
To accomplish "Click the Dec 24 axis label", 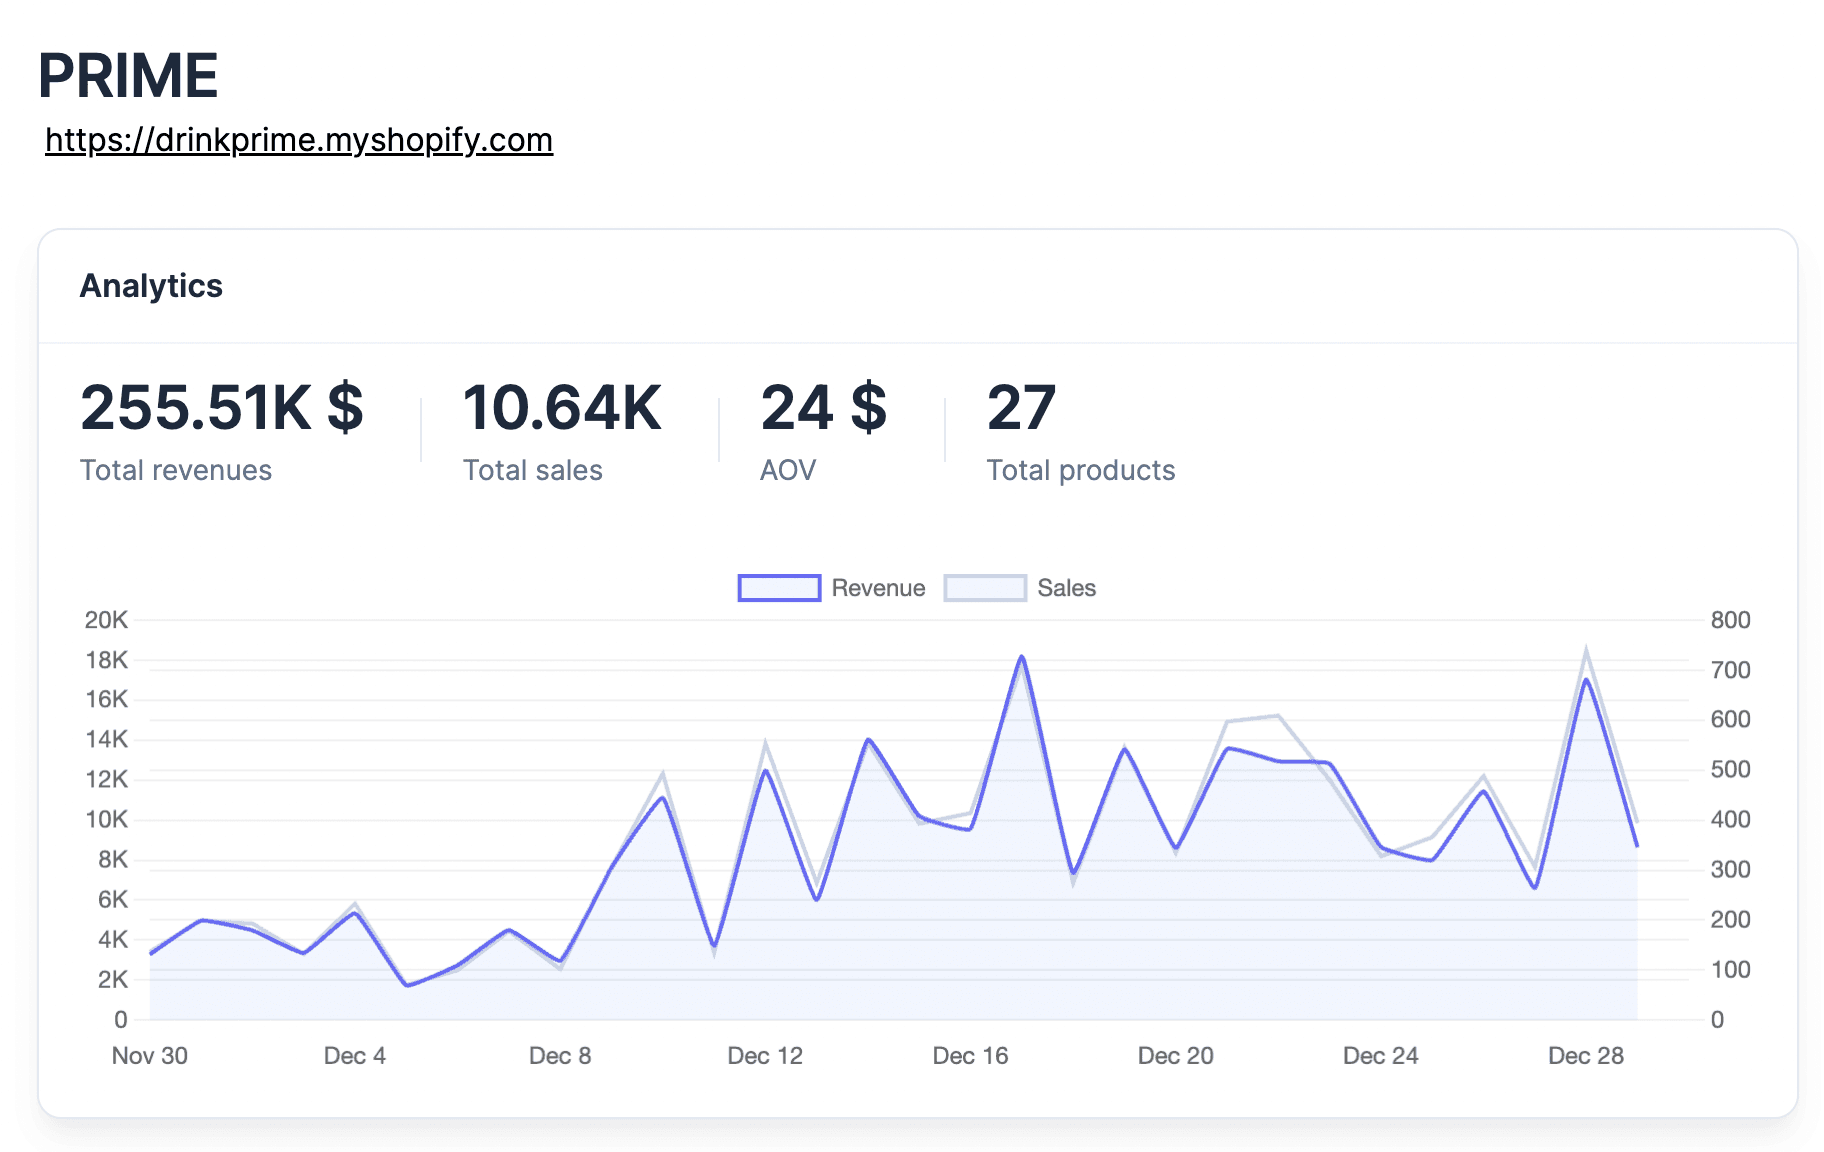I will [x=1381, y=1056].
